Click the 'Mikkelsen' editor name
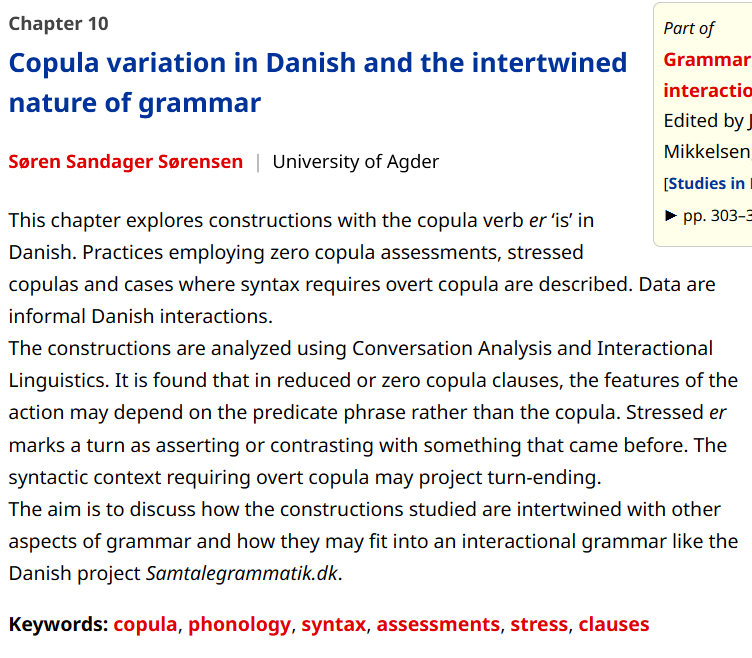Viewport: 752px width, 658px height. (706, 152)
